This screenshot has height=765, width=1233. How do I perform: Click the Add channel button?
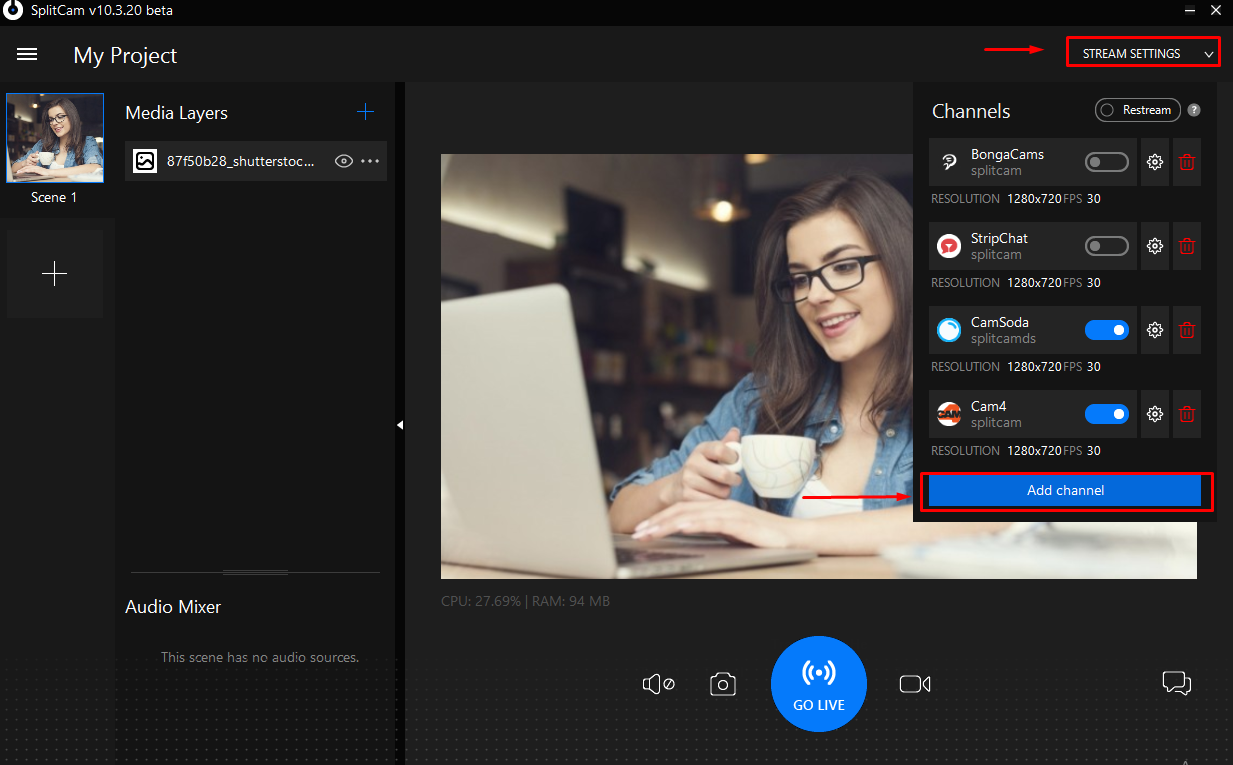1065,491
